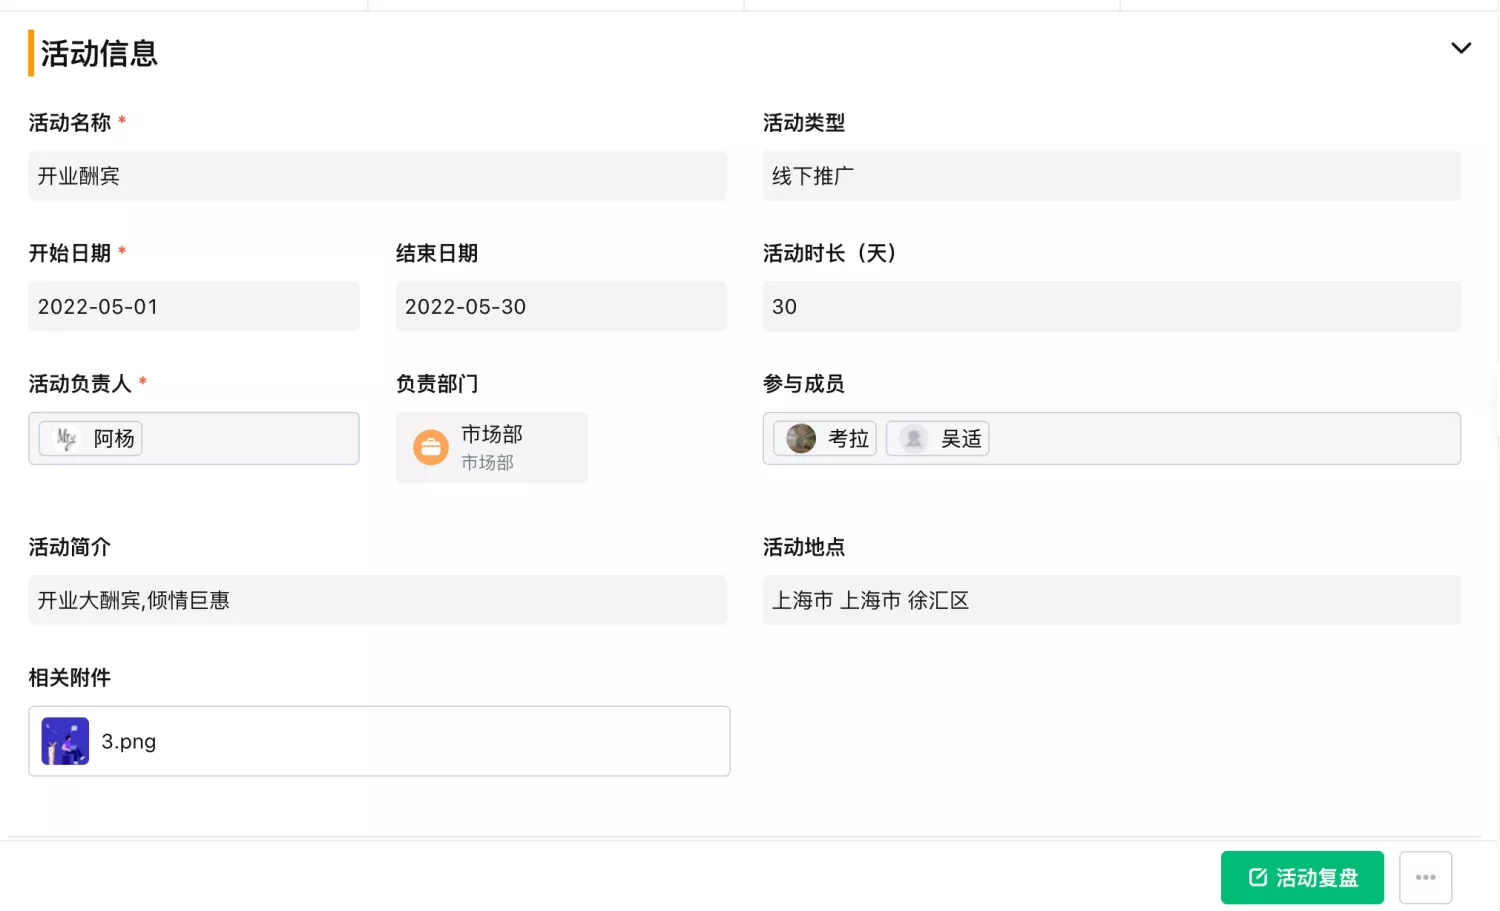This screenshot has height=911, width=1500.
Task: Click the 活动地点 field 上海市 徐汇区
Action: tap(1111, 600)
